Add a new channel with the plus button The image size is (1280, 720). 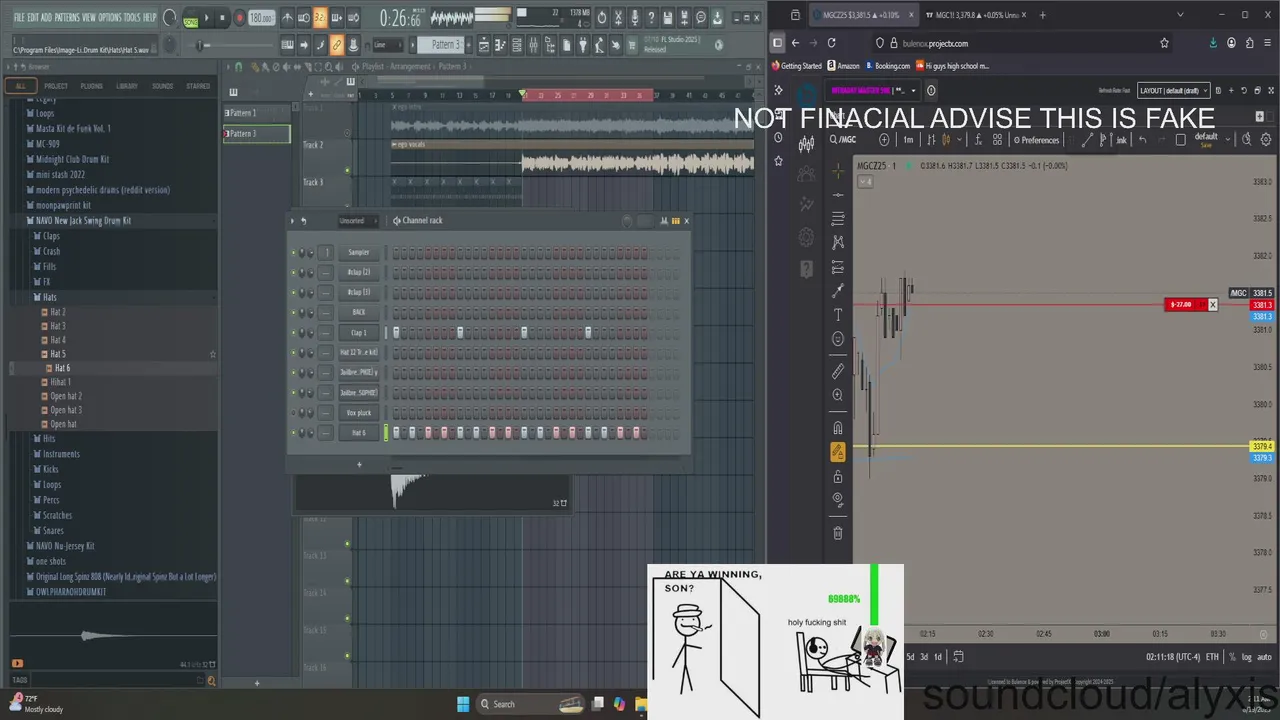[359, 464]
